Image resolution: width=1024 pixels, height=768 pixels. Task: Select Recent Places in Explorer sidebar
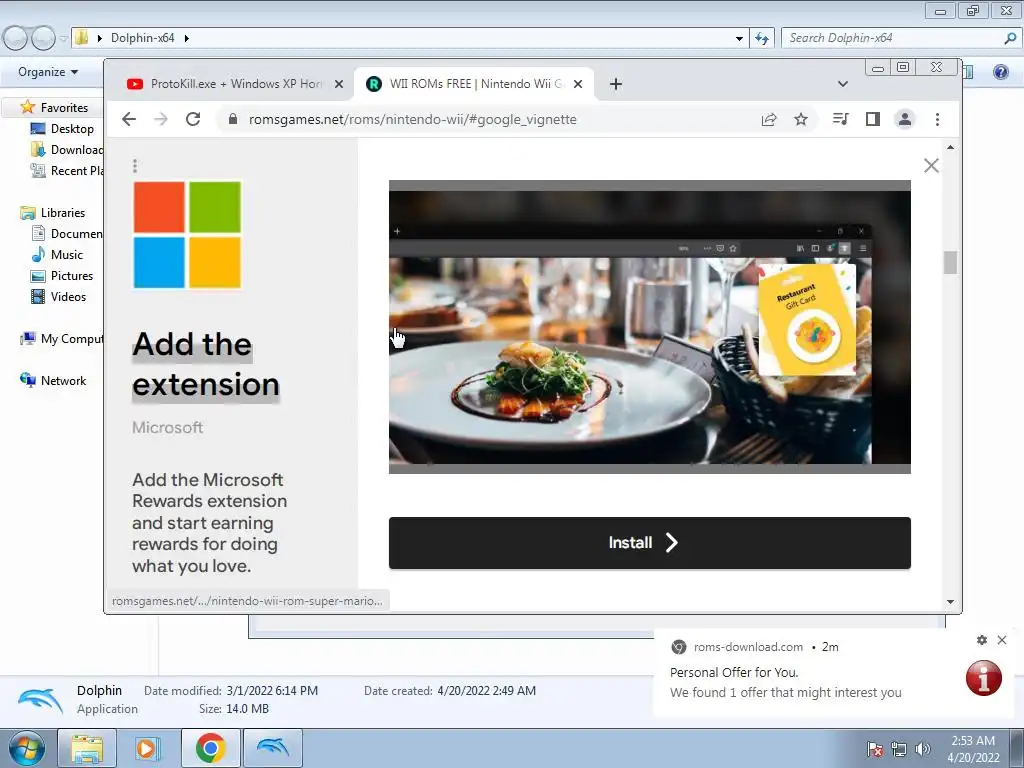[67, 170]
